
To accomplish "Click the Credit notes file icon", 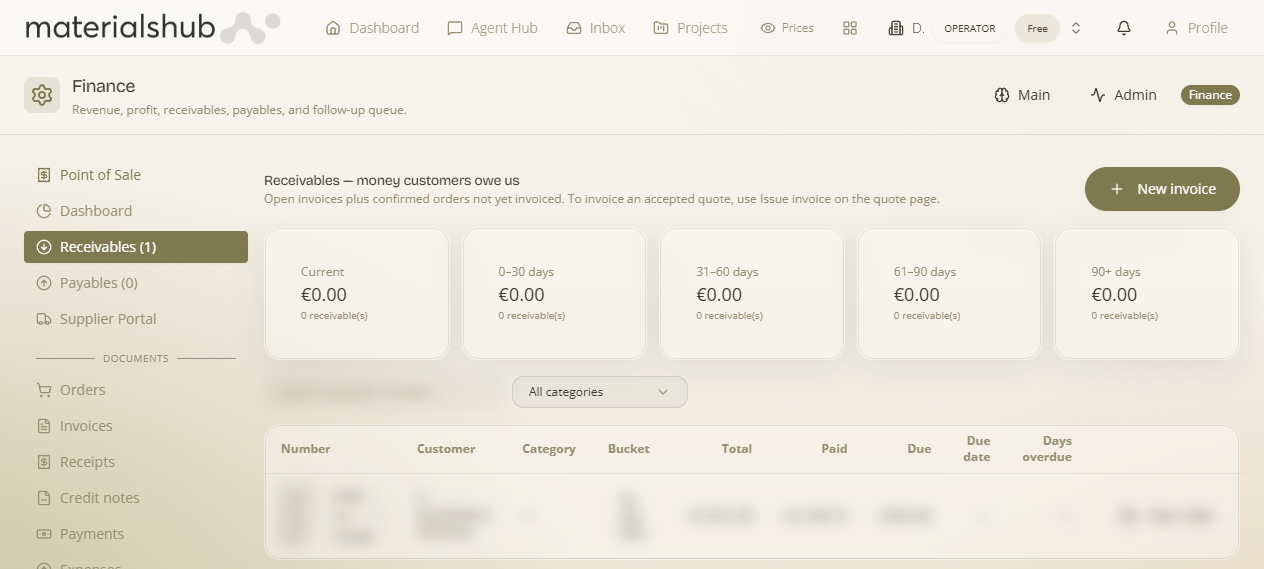I will tap(43, 498).
